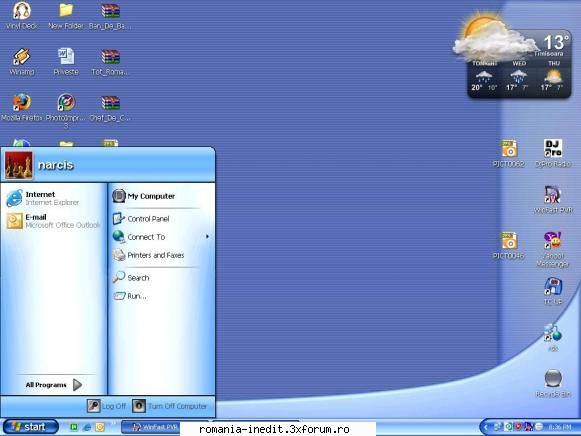The image size is (581, 436).
Task: Click the Log Off button
Action: pyautogui.click(x=107, y=406)
